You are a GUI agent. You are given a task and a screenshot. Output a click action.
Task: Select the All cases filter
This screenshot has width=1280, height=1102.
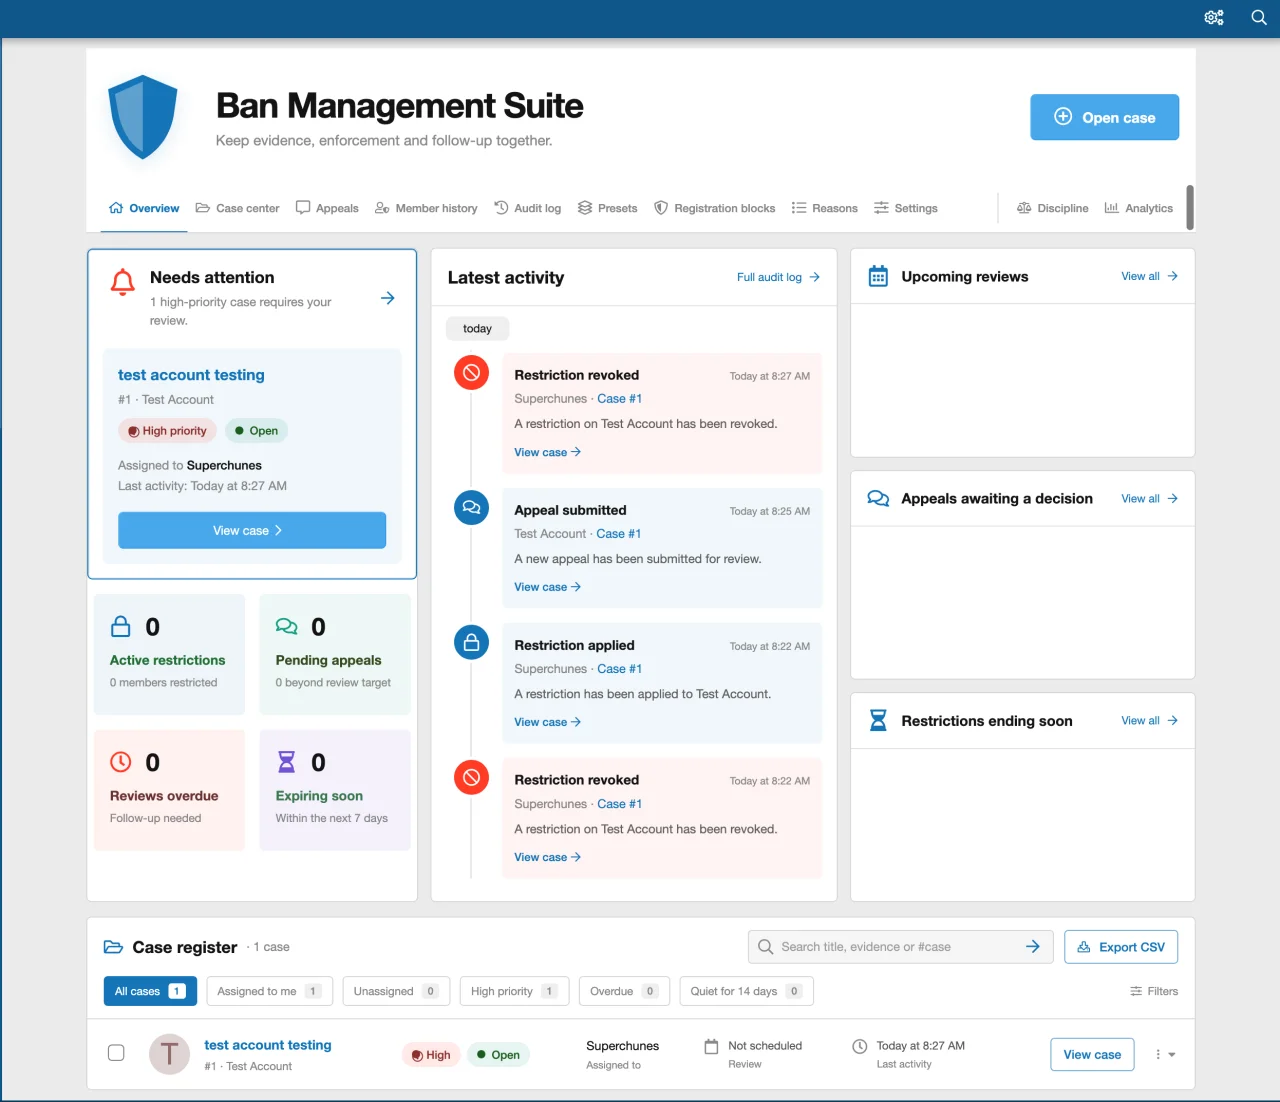pos(150,991)
